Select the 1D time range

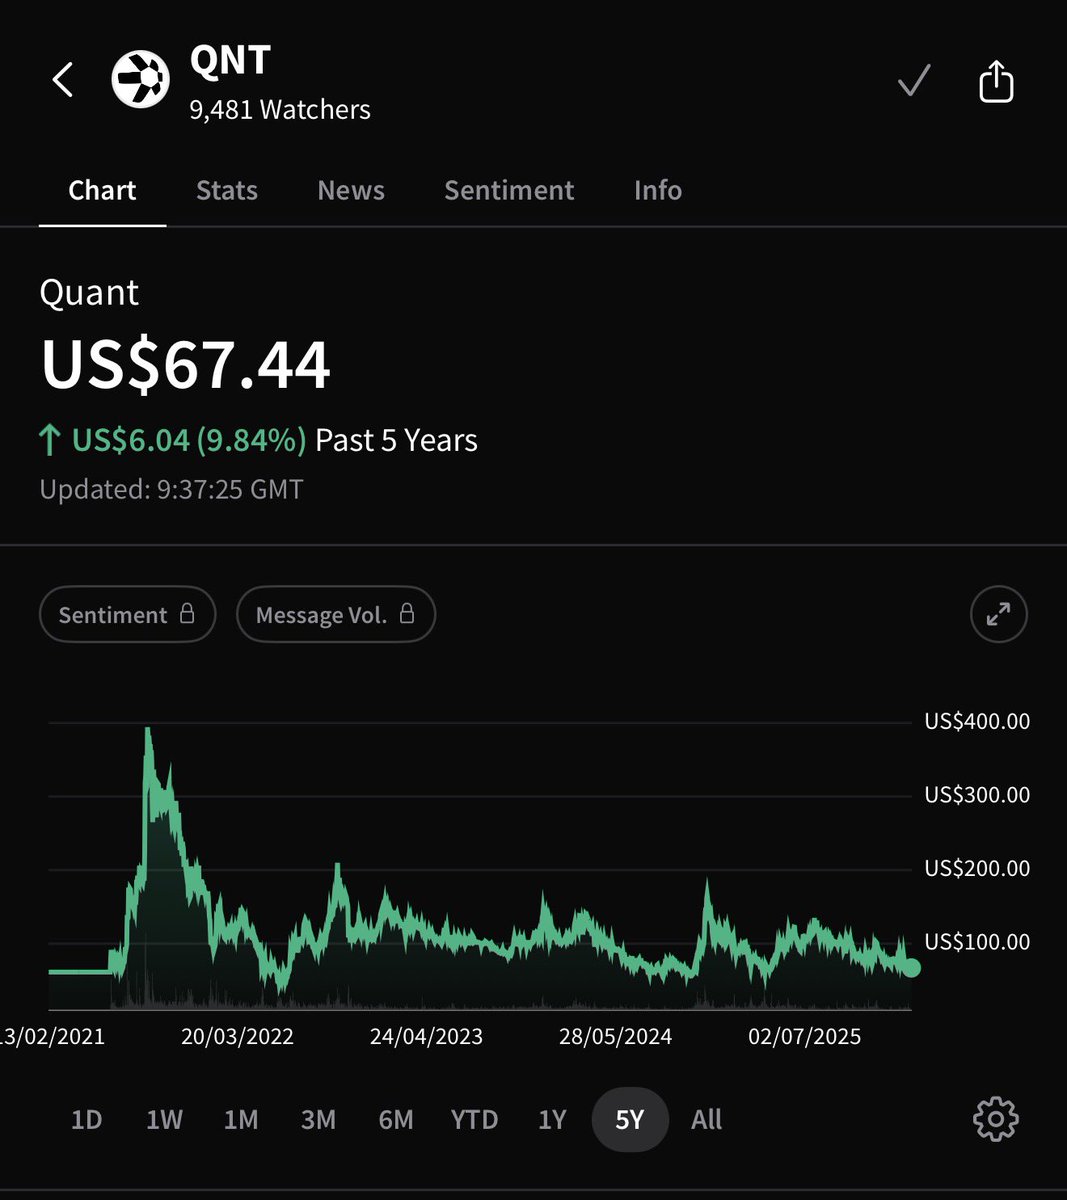[87, 1120]
